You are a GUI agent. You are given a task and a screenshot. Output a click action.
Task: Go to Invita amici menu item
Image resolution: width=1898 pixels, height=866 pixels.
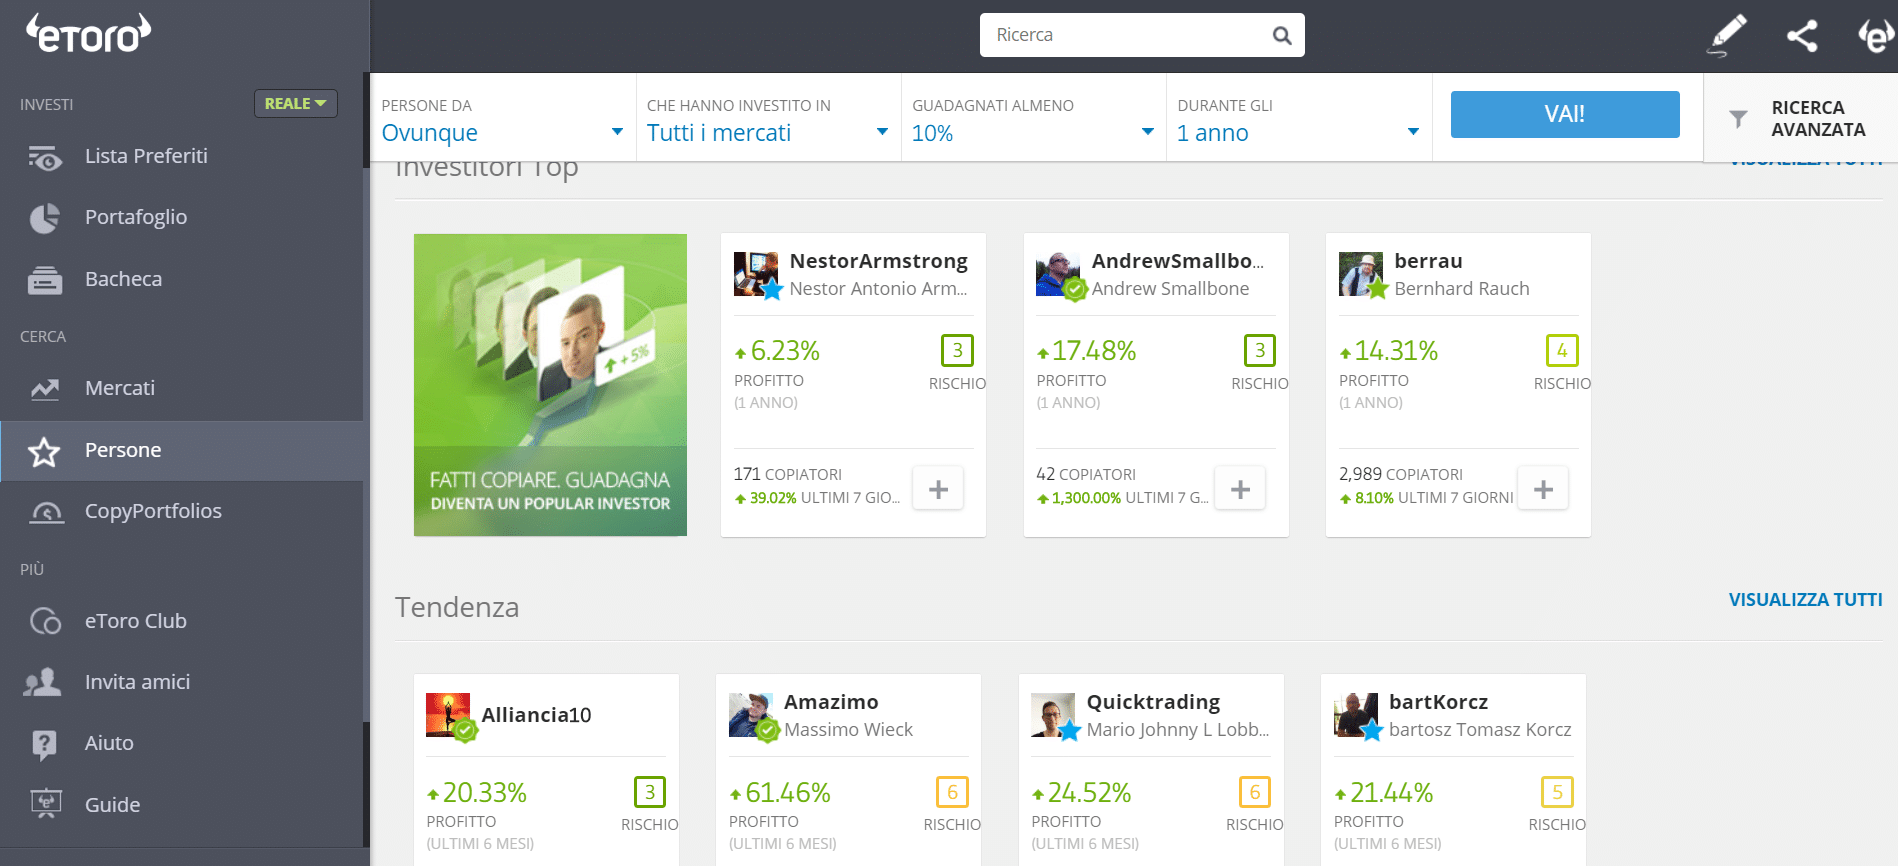137,682
